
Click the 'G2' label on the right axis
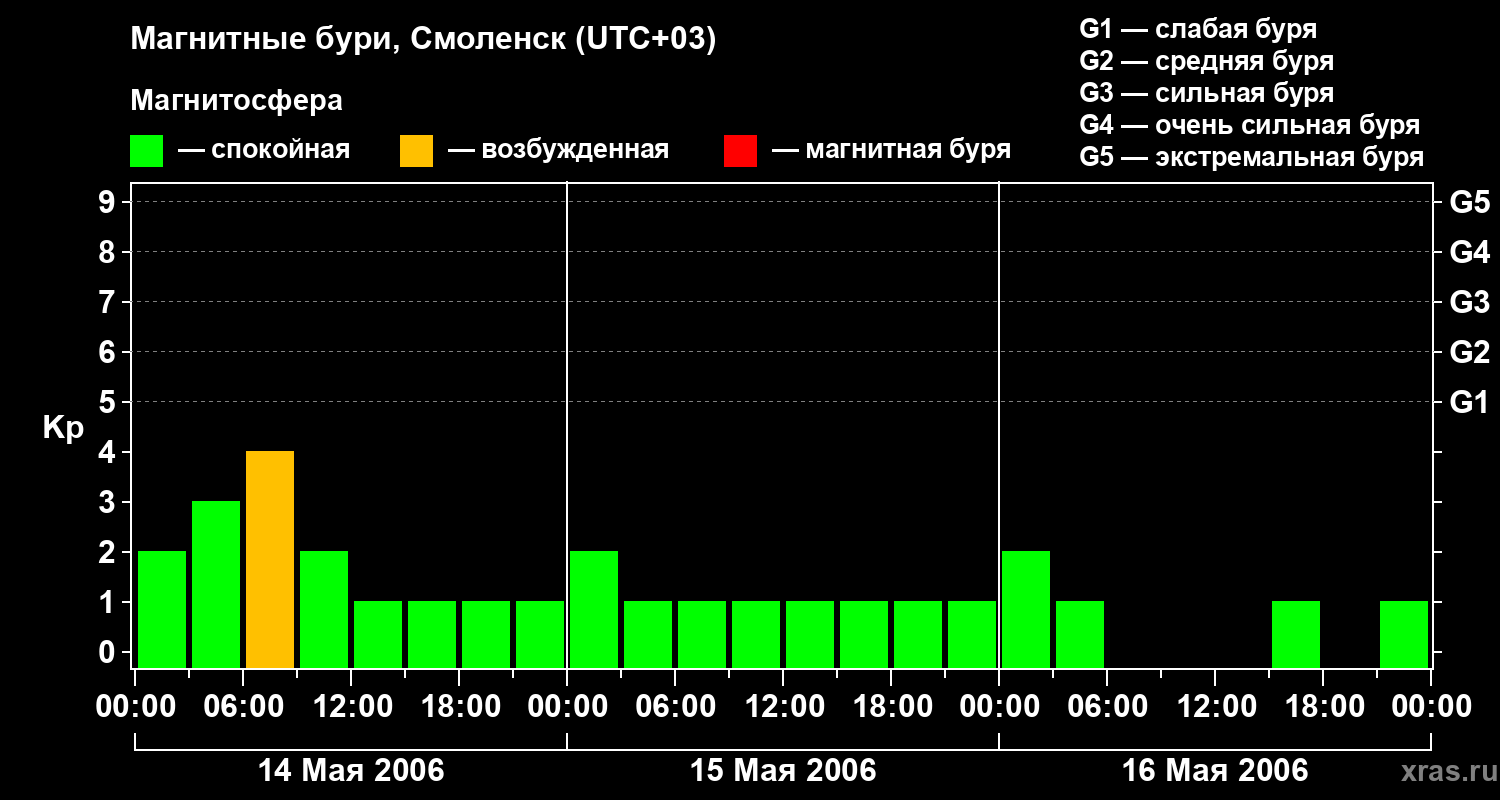(x=1470, y=352)
